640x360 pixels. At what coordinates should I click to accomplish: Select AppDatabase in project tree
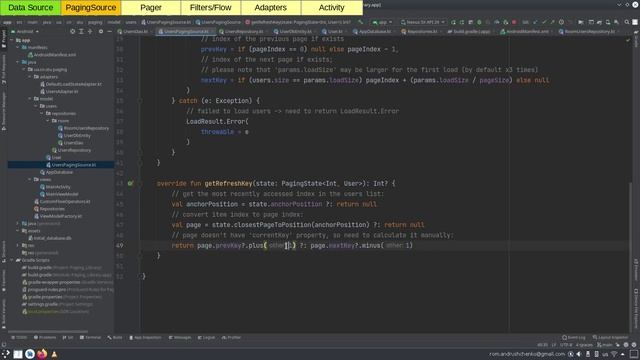coord(59,172)
